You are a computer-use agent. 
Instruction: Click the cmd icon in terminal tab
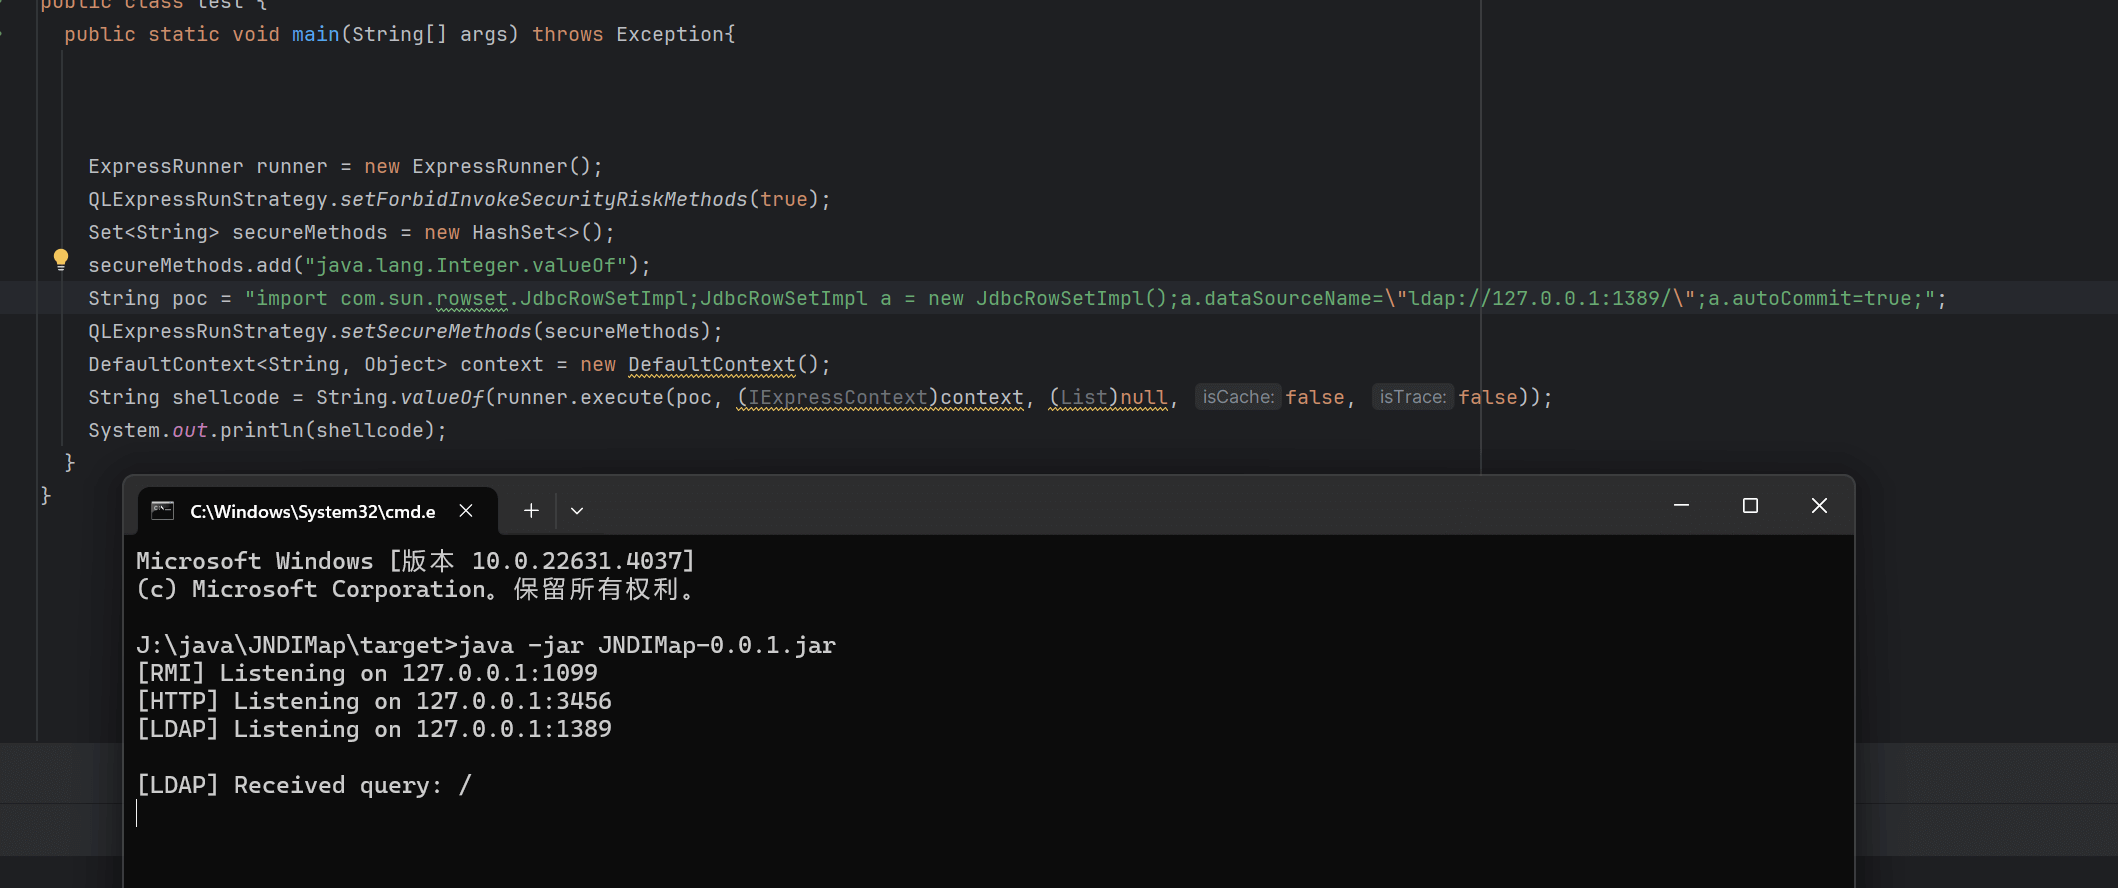coord(162,511)
